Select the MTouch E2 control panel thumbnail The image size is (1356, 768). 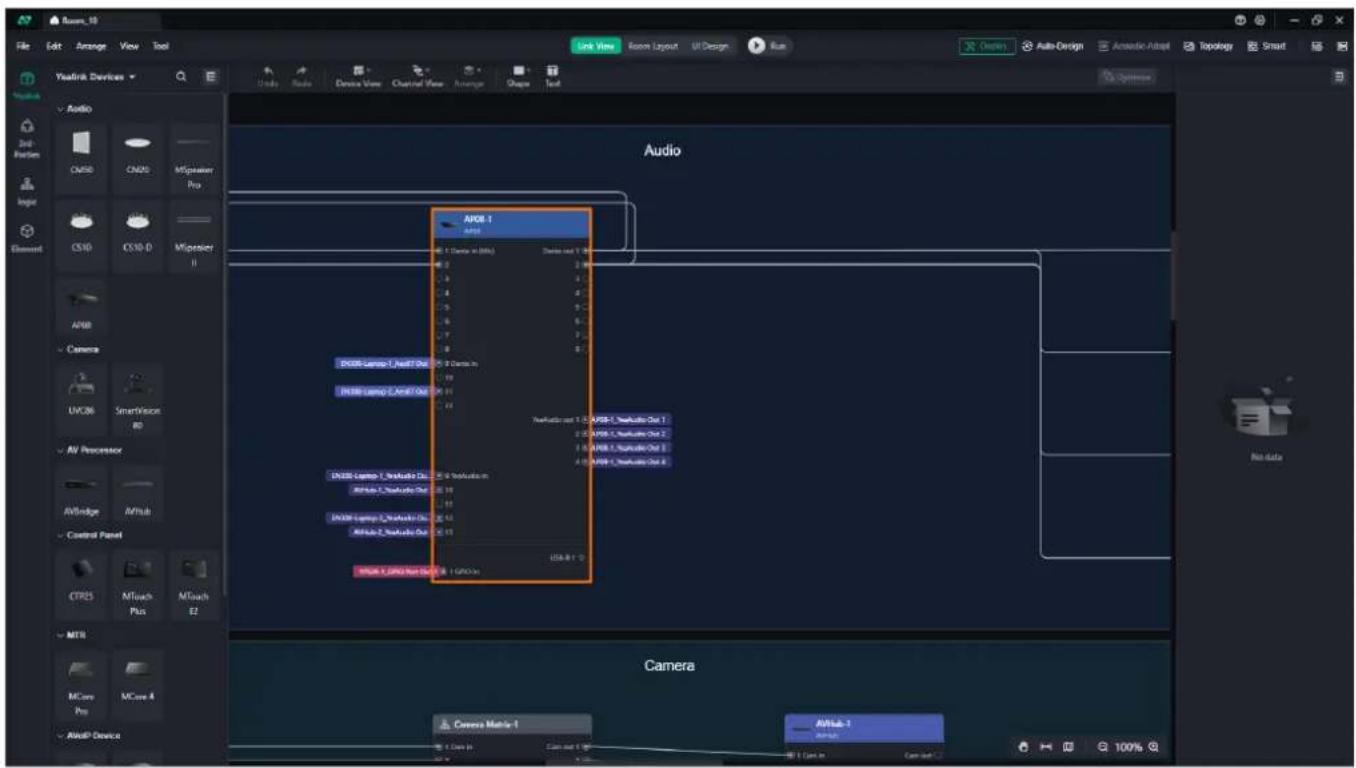pos(194,584)
